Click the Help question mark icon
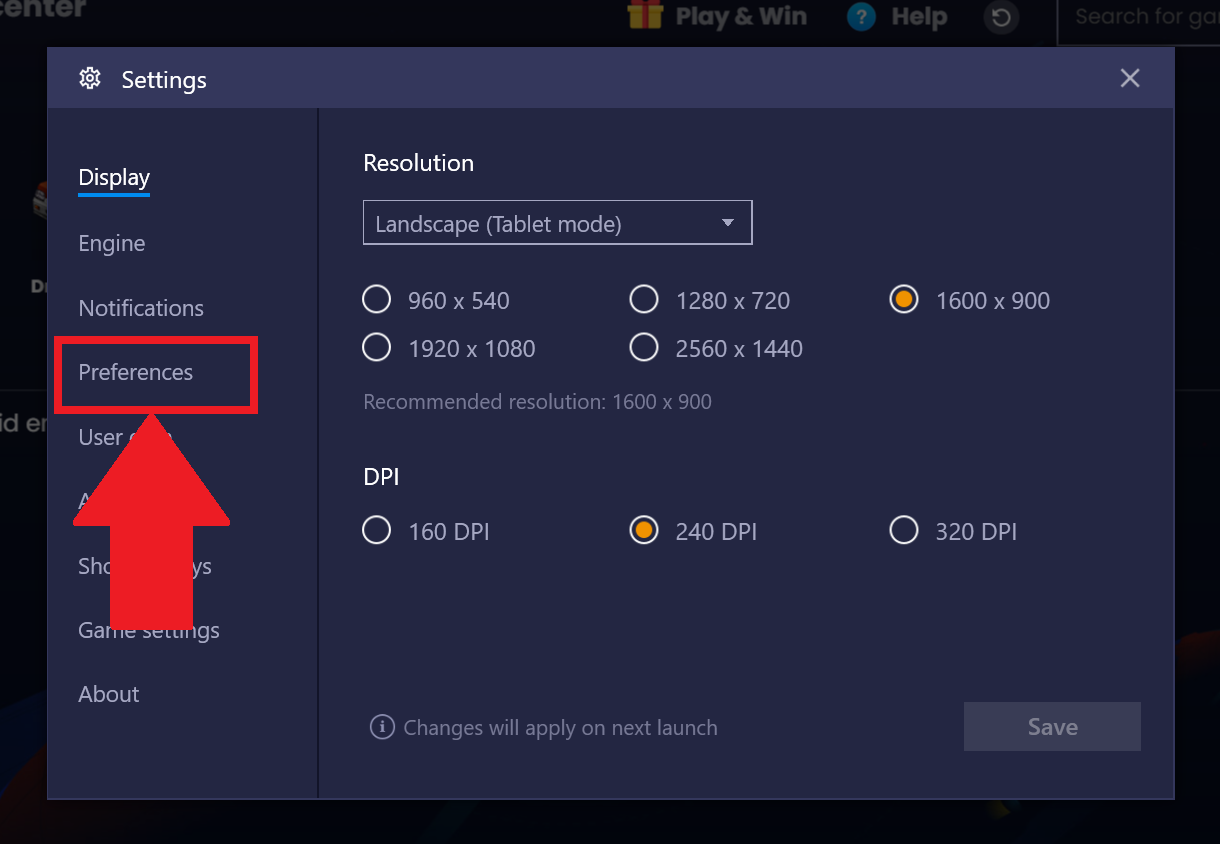1220x844 pixels. point(861,17)
